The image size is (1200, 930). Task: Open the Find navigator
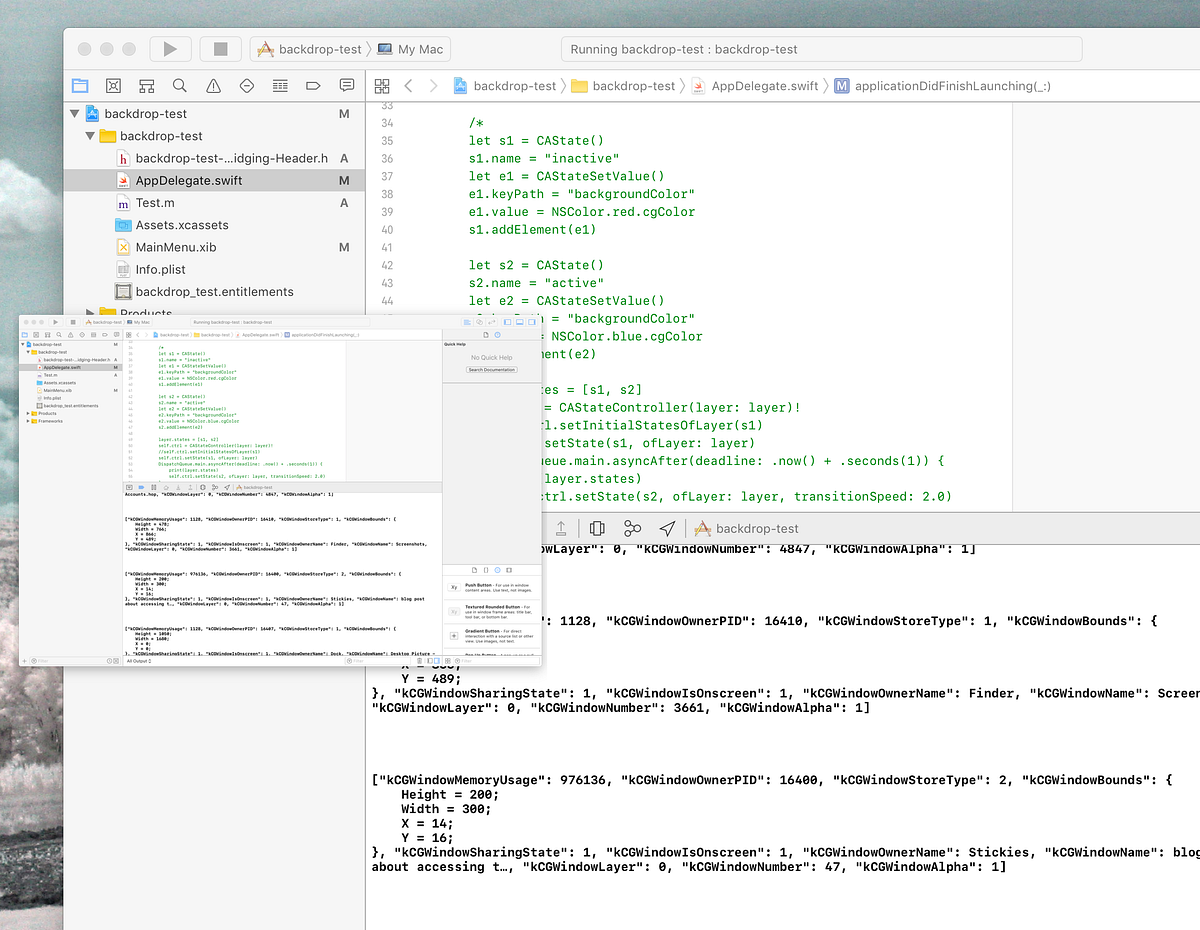coord(180,86)
